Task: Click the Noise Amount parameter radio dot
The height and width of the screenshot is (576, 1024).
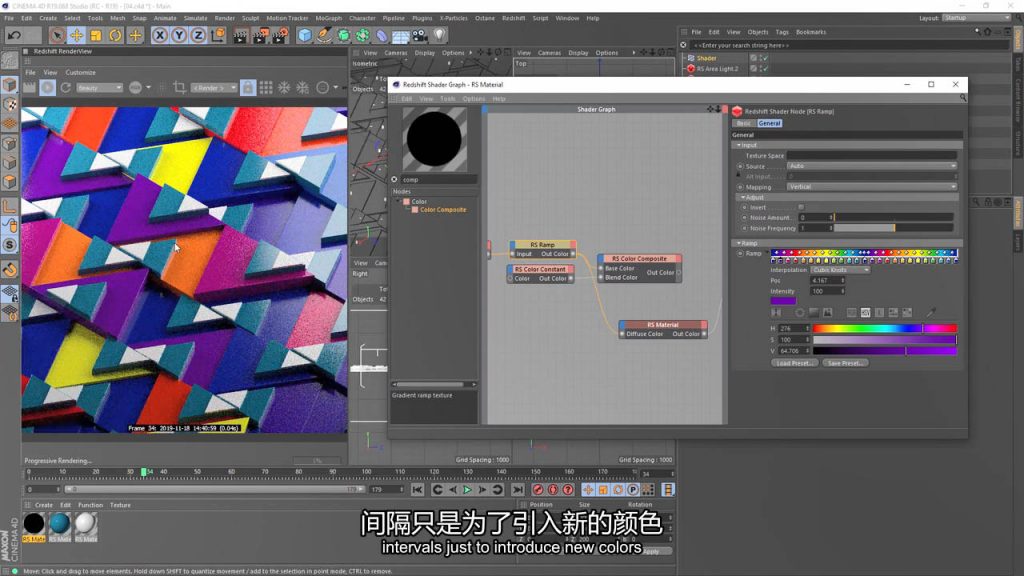Action: pos(744,218)
